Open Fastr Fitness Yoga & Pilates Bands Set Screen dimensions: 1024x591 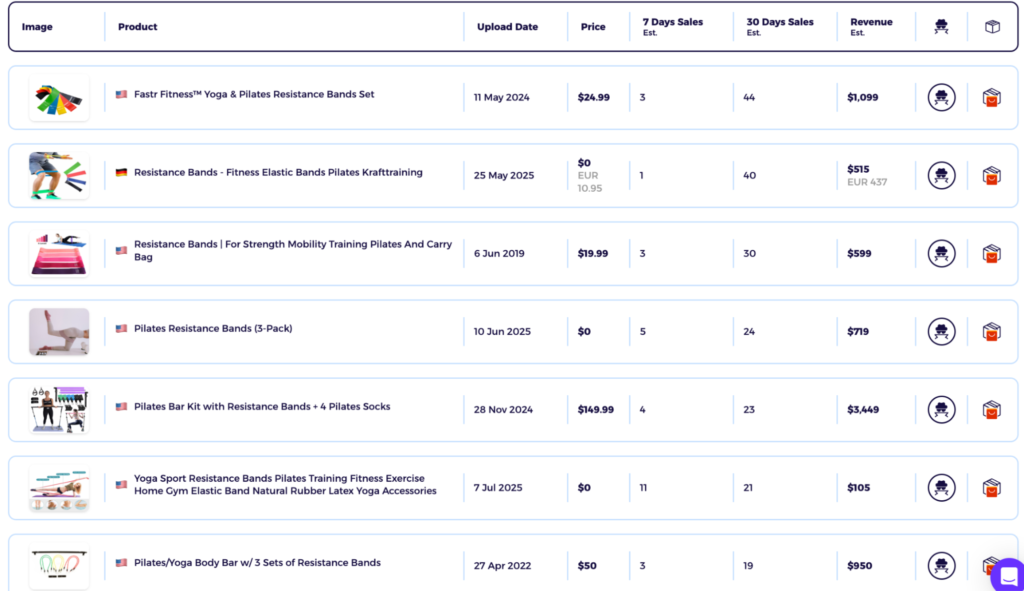pyautogui.click(x=254, y=95)
